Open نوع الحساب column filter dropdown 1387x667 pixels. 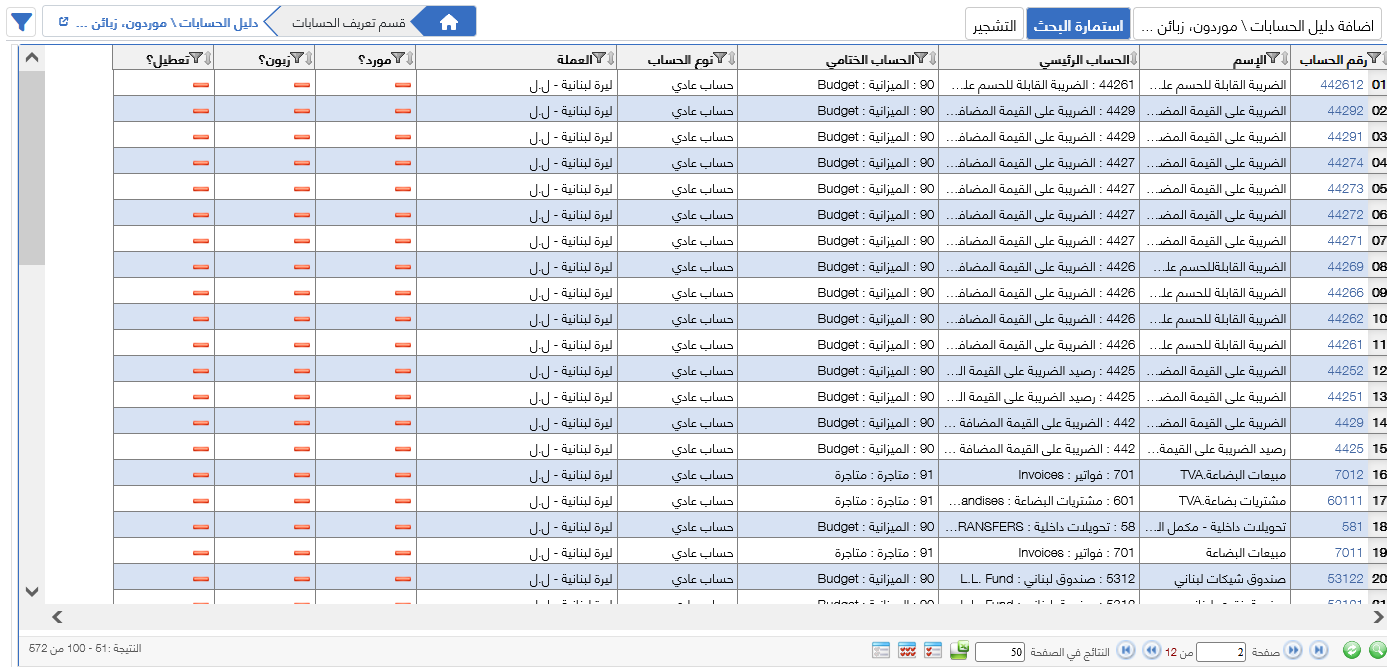tap(720, 58)
